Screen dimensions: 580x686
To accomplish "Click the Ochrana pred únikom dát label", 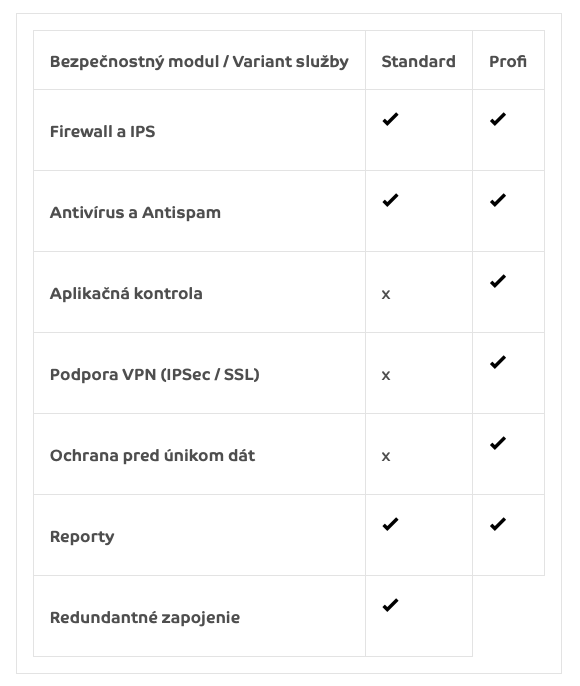I will coord(153,455).
